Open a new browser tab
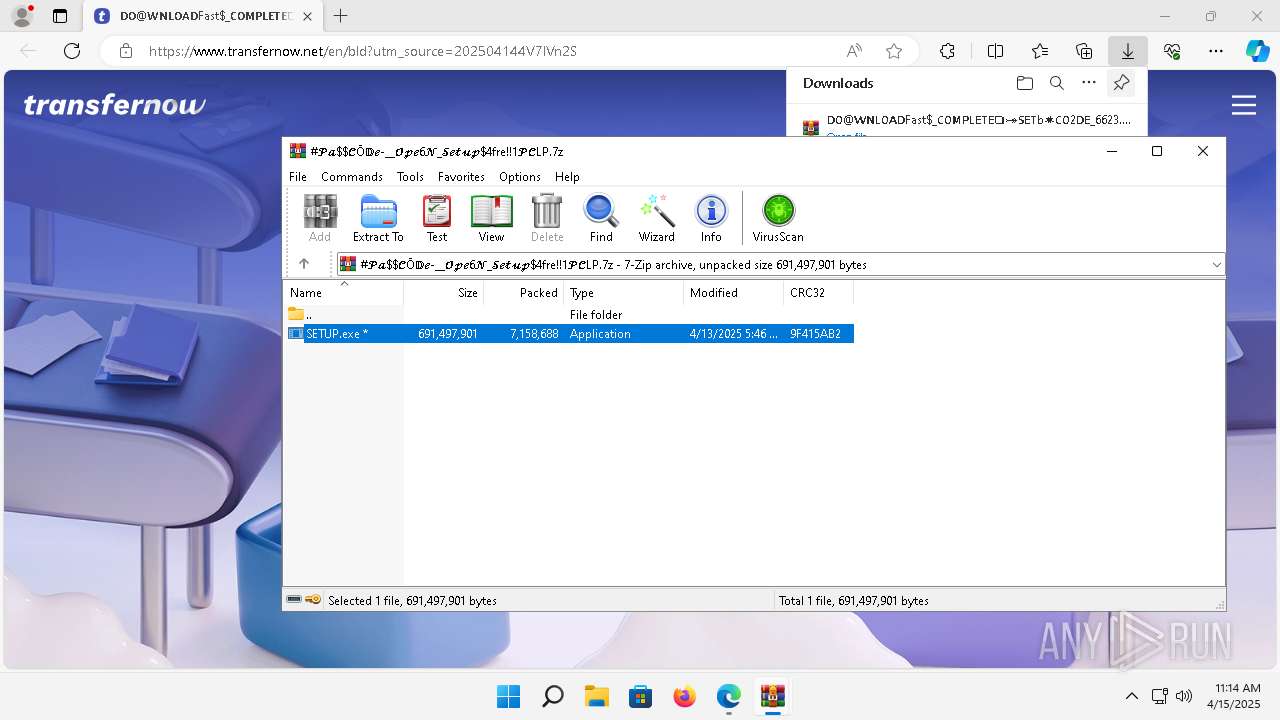The image size is (1280, 720). 341,16
